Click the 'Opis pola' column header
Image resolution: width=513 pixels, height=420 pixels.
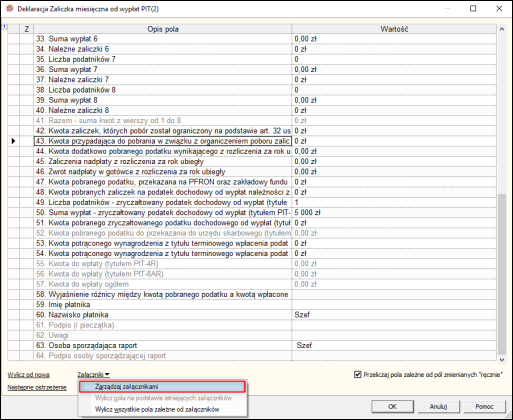coord(163,29)
